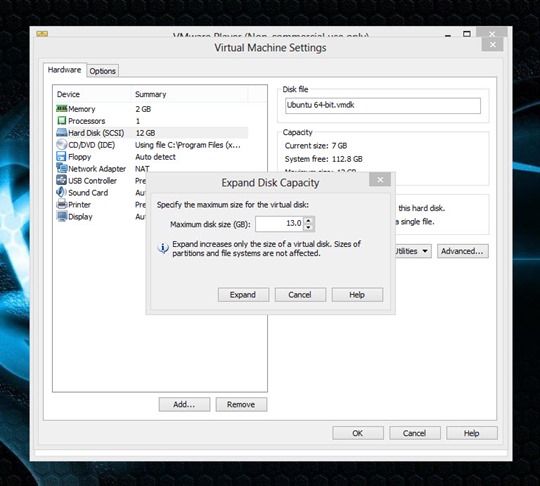Click the Advanced... button
The image size is (540, 486).
(463, 251)
